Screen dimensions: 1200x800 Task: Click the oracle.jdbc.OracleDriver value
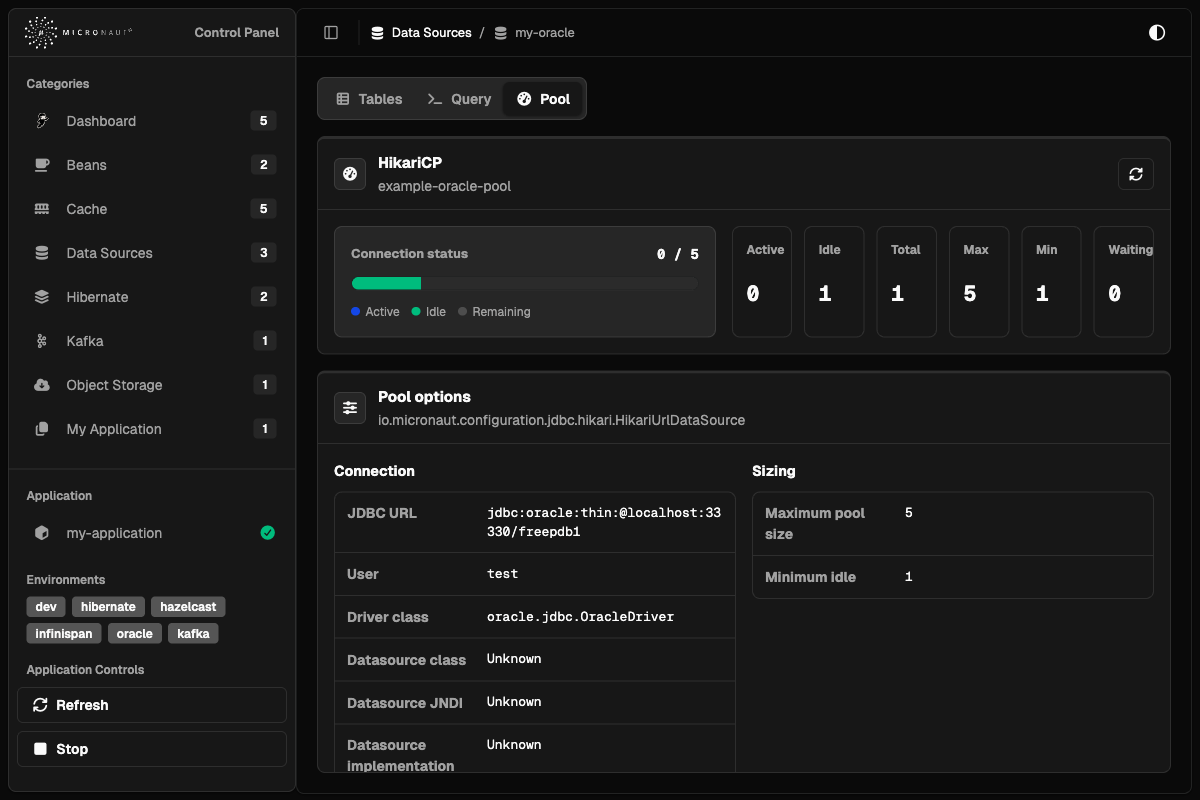[580, 617]
